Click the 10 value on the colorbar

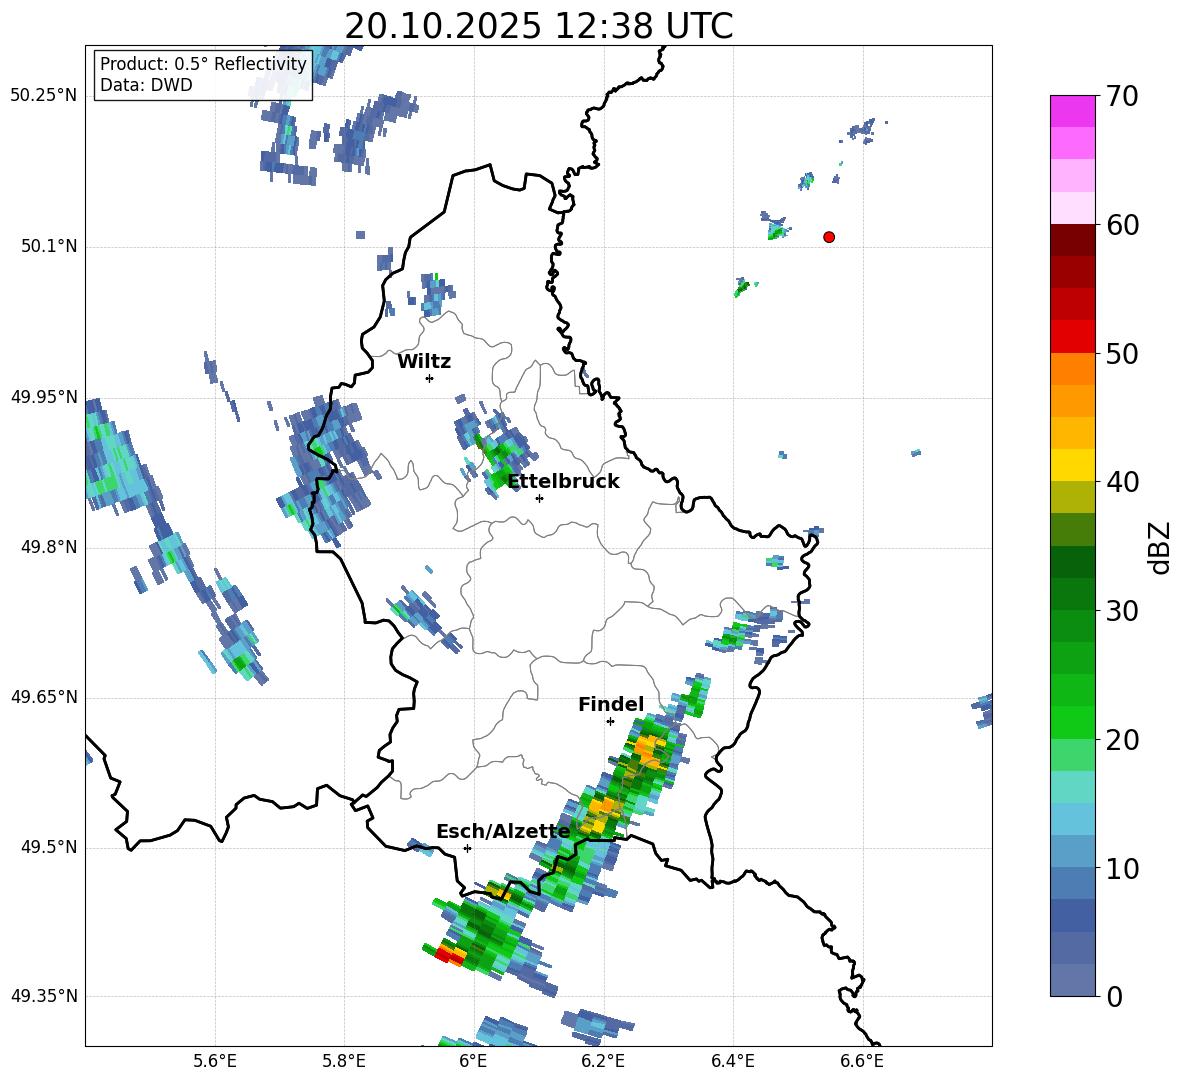(x=1122, y=868)
